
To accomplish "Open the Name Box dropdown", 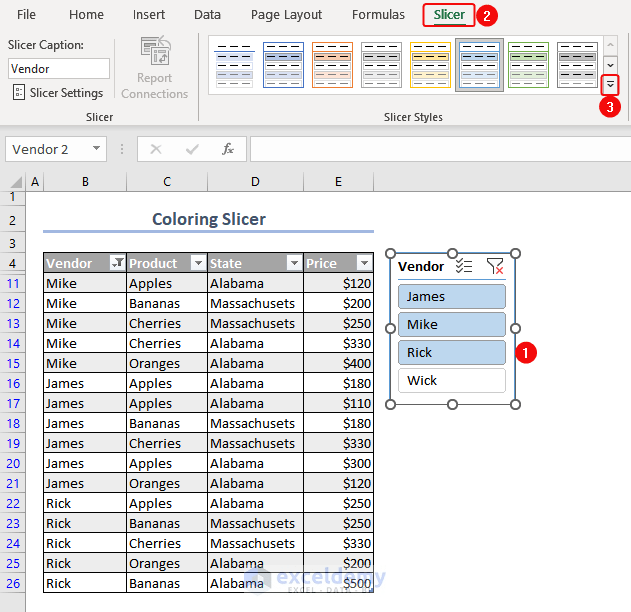I will tap(96, 148).
